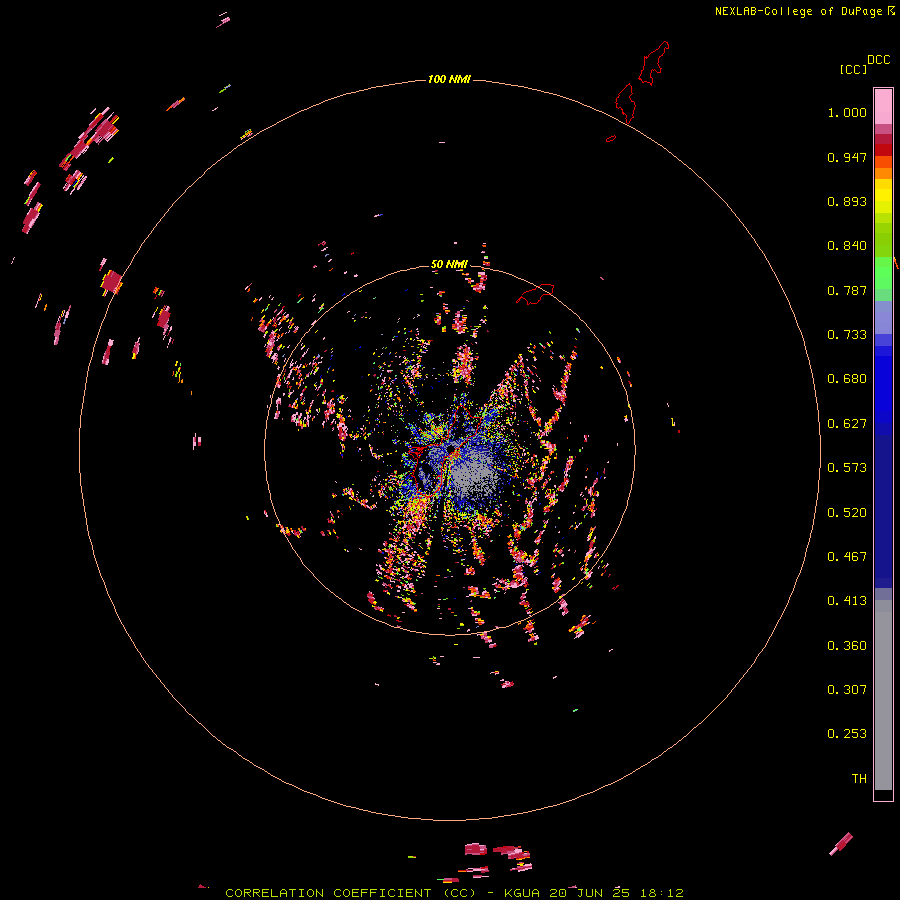
Task: Click the 20 JUN 25 date text
Action: pos(589,893)
